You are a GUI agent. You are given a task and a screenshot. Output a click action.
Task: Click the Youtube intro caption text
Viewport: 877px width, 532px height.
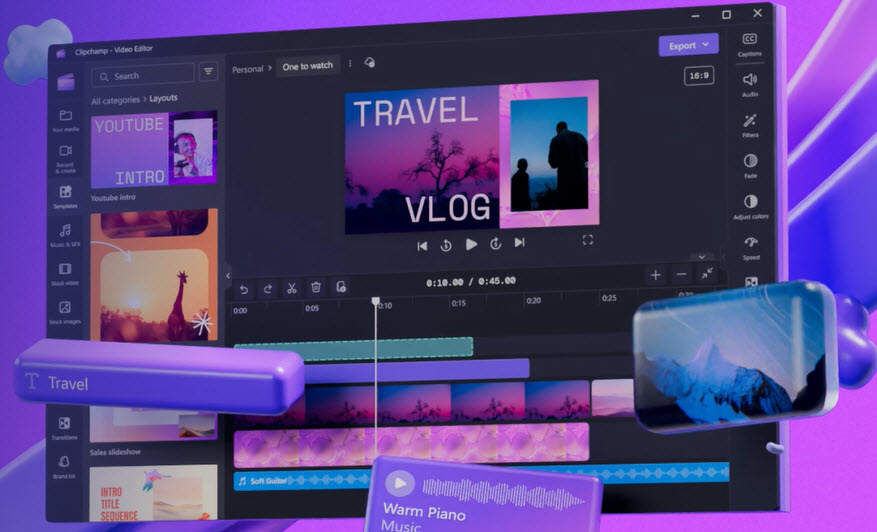click(x=113, y=197)
